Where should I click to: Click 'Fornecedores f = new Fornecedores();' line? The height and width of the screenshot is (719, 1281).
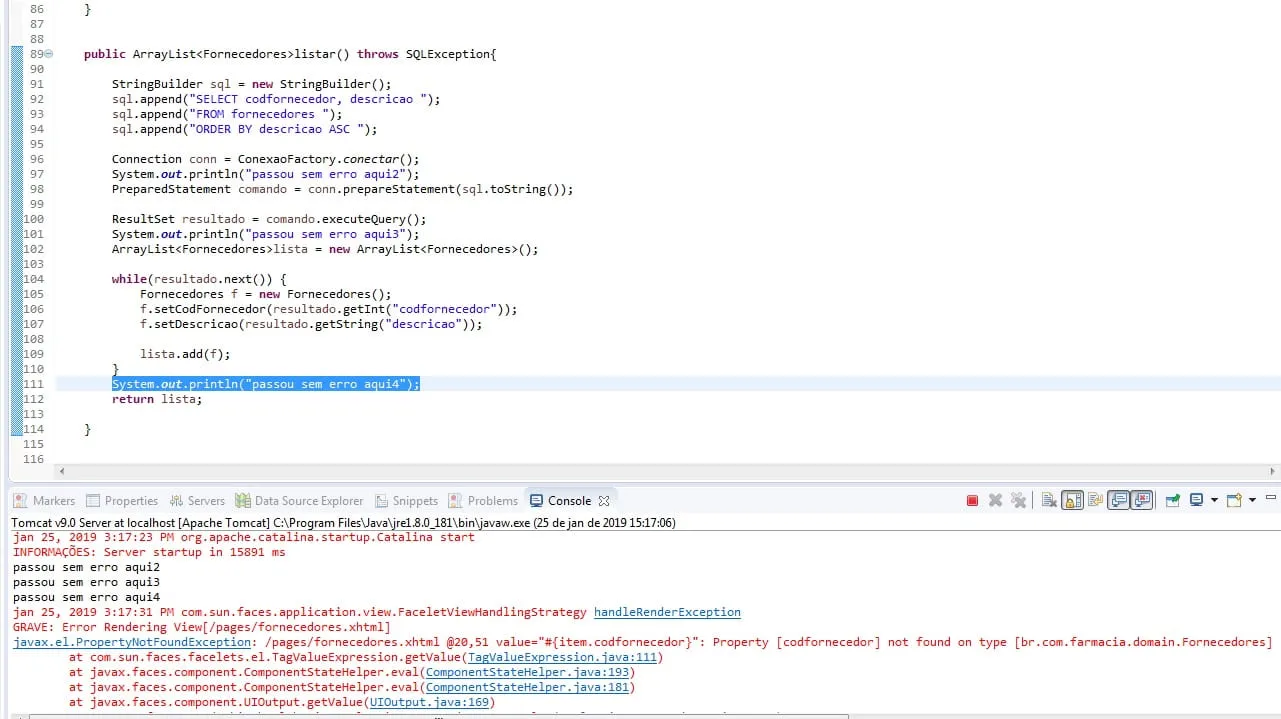coord(266,294)
